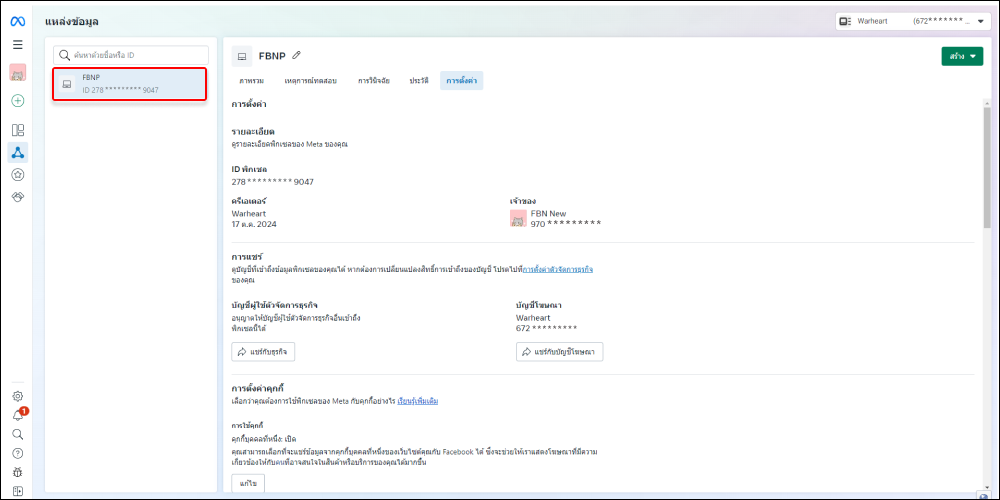Open the green สร้าง create dropdown button
Image resolution: width=1000 pixels, height=500 pixels.
pyautogui.click(x=962, y=56)
